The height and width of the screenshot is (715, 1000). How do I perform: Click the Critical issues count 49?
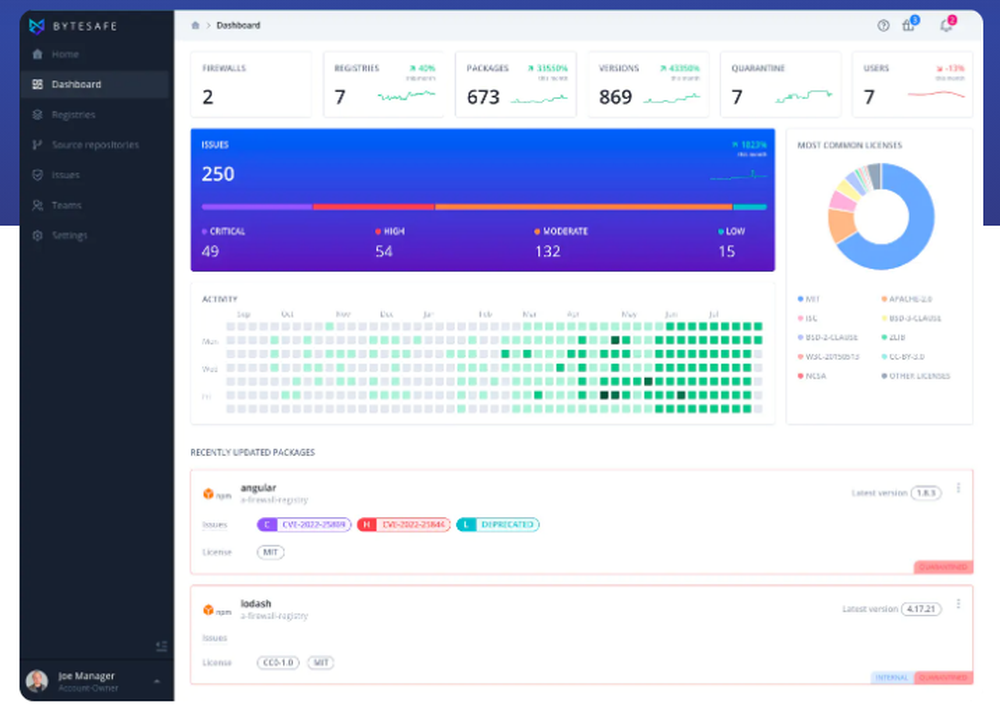tap(210, 251)
